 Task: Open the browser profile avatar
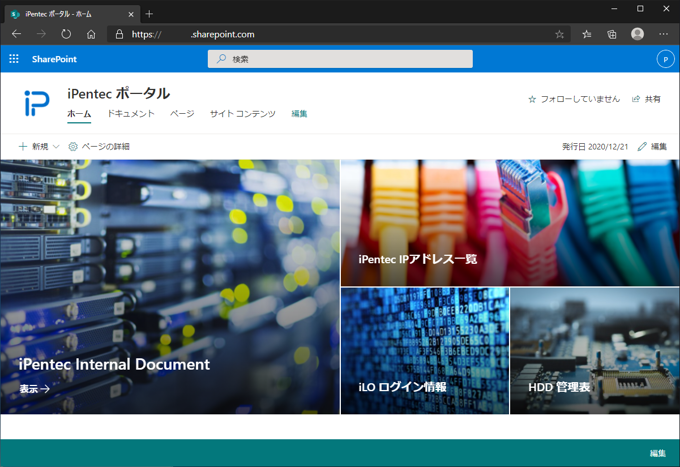[x=637, y=34]
